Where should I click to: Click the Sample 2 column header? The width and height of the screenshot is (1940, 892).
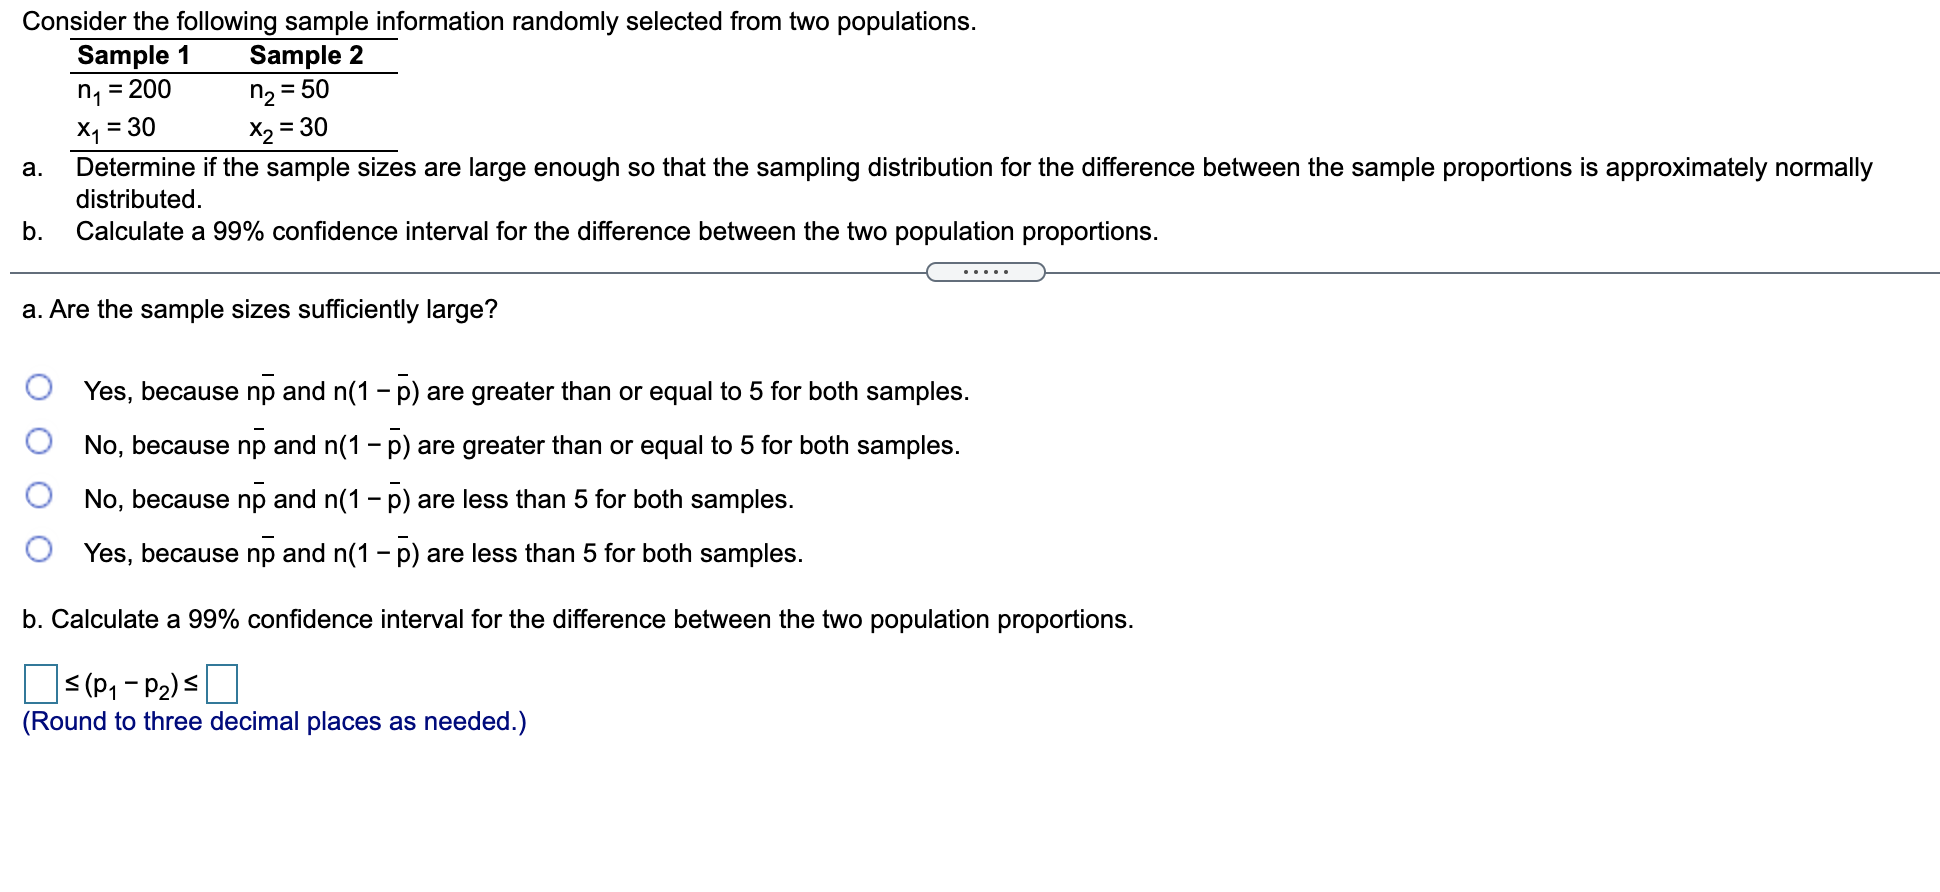click(306, 55)
